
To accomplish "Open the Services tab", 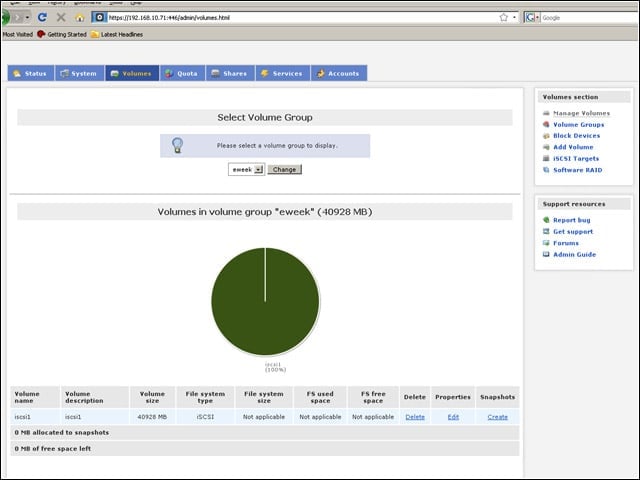I will 282,73.
